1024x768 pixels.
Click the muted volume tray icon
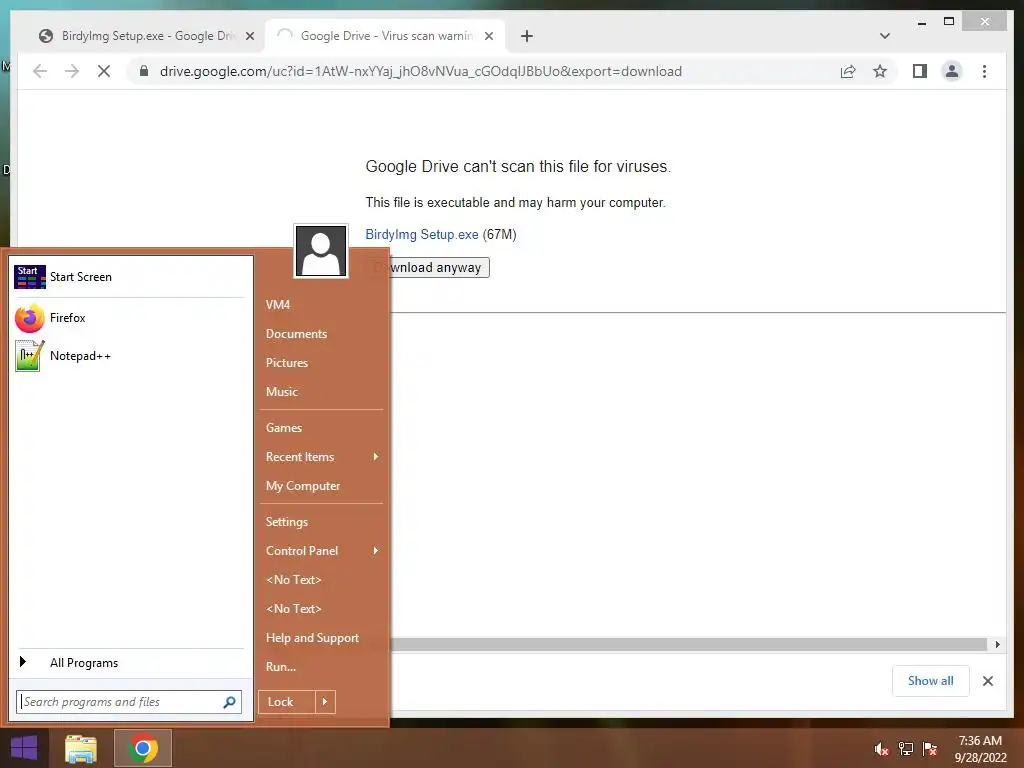(x=881, y=749)
